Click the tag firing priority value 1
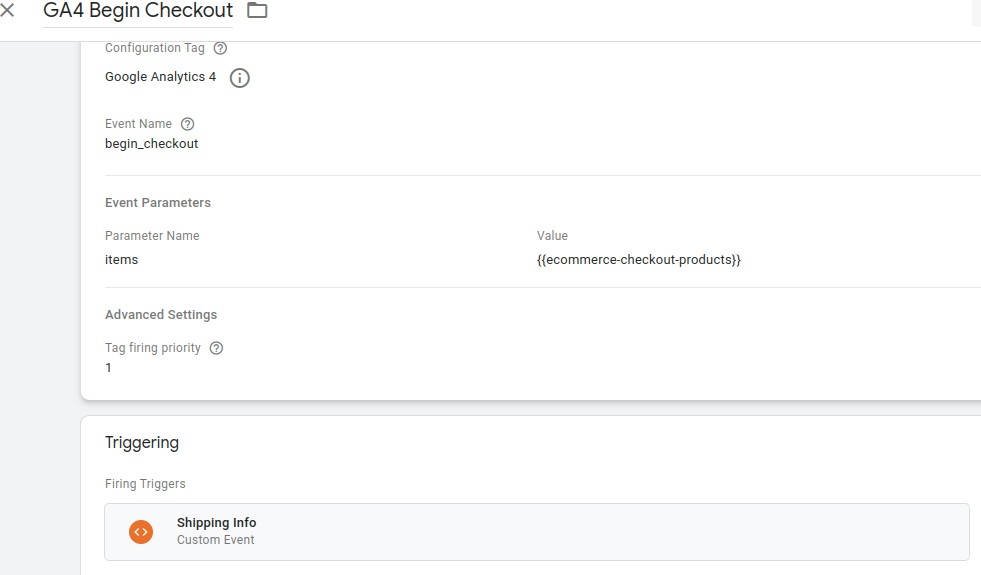 click(x=109, y=368)
